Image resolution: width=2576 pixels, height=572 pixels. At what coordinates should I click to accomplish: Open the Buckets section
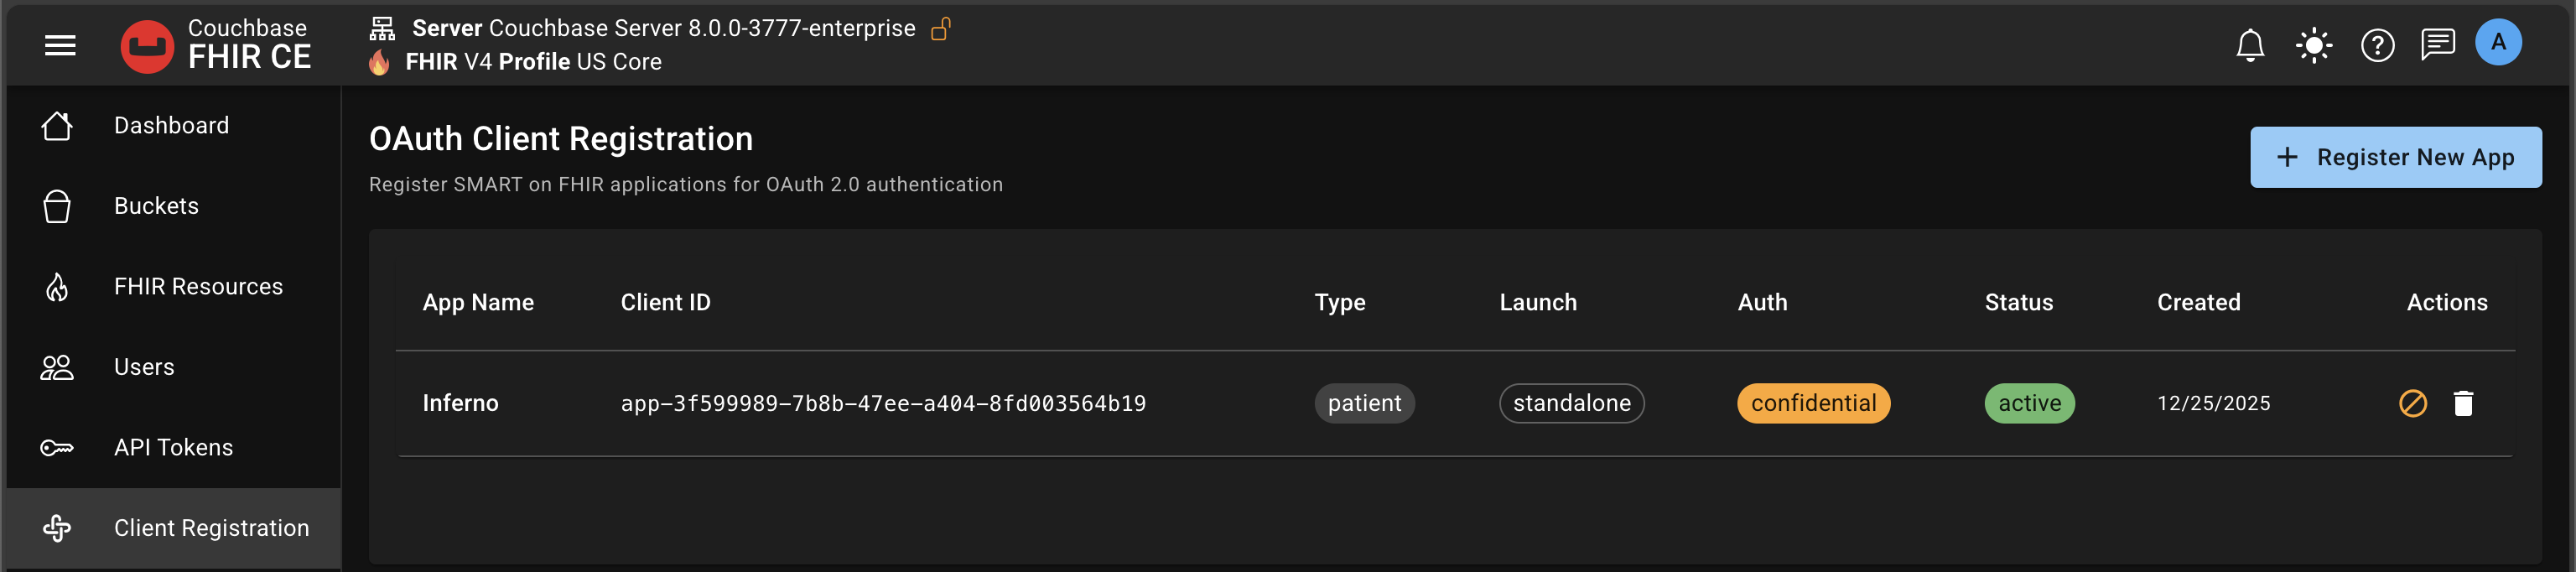(156, 206)
